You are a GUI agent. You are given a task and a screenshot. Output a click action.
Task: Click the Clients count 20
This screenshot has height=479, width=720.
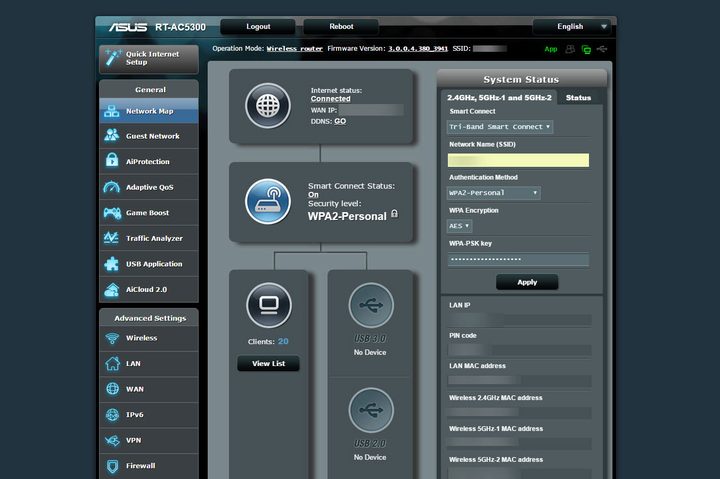click(283, 341)
